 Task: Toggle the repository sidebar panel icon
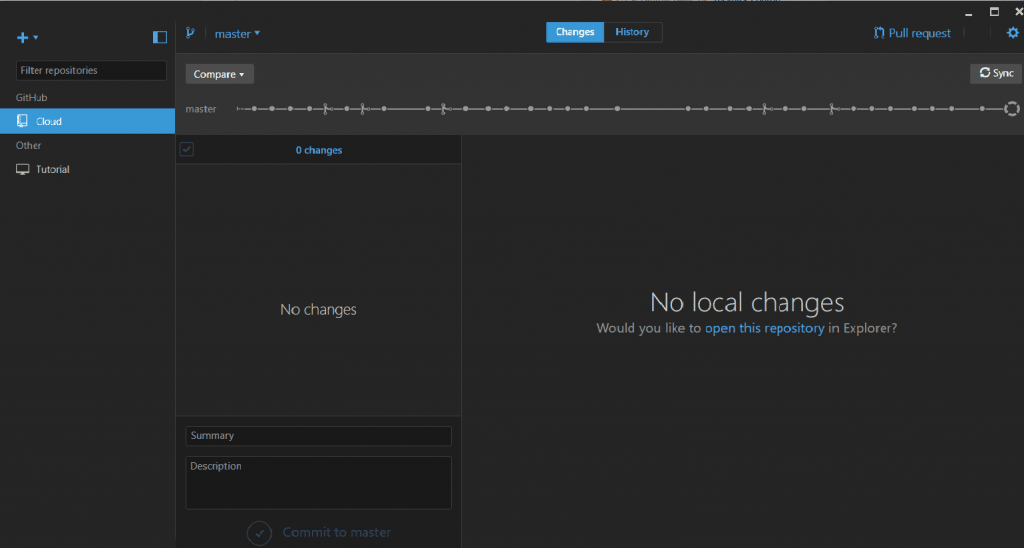[x=160, y=37]
